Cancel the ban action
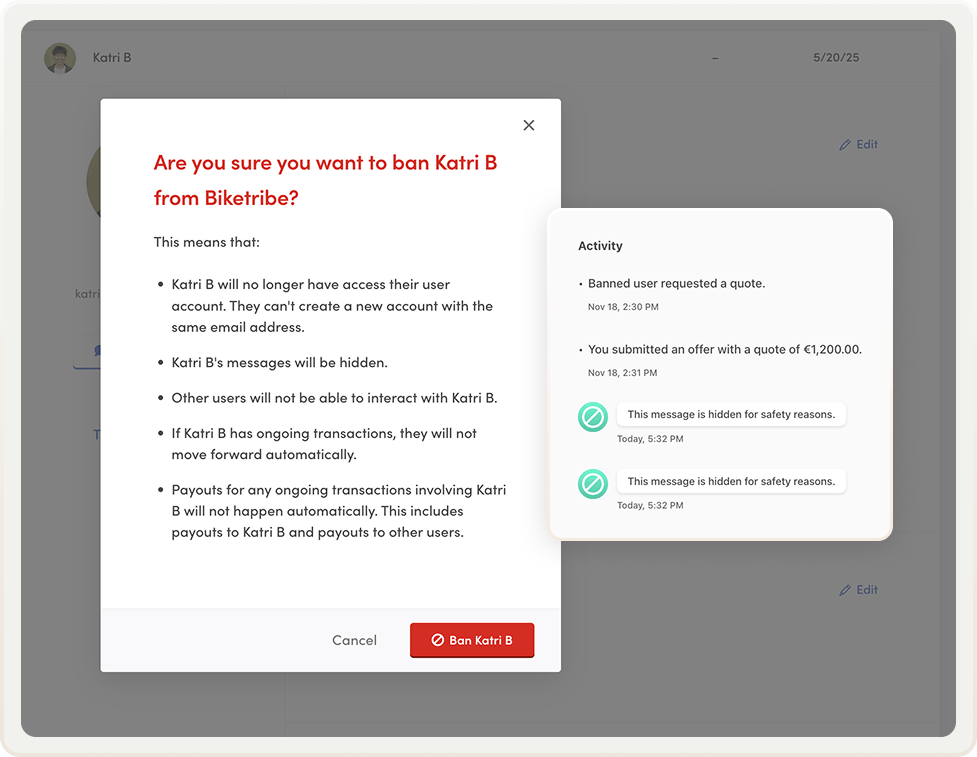 354,640
